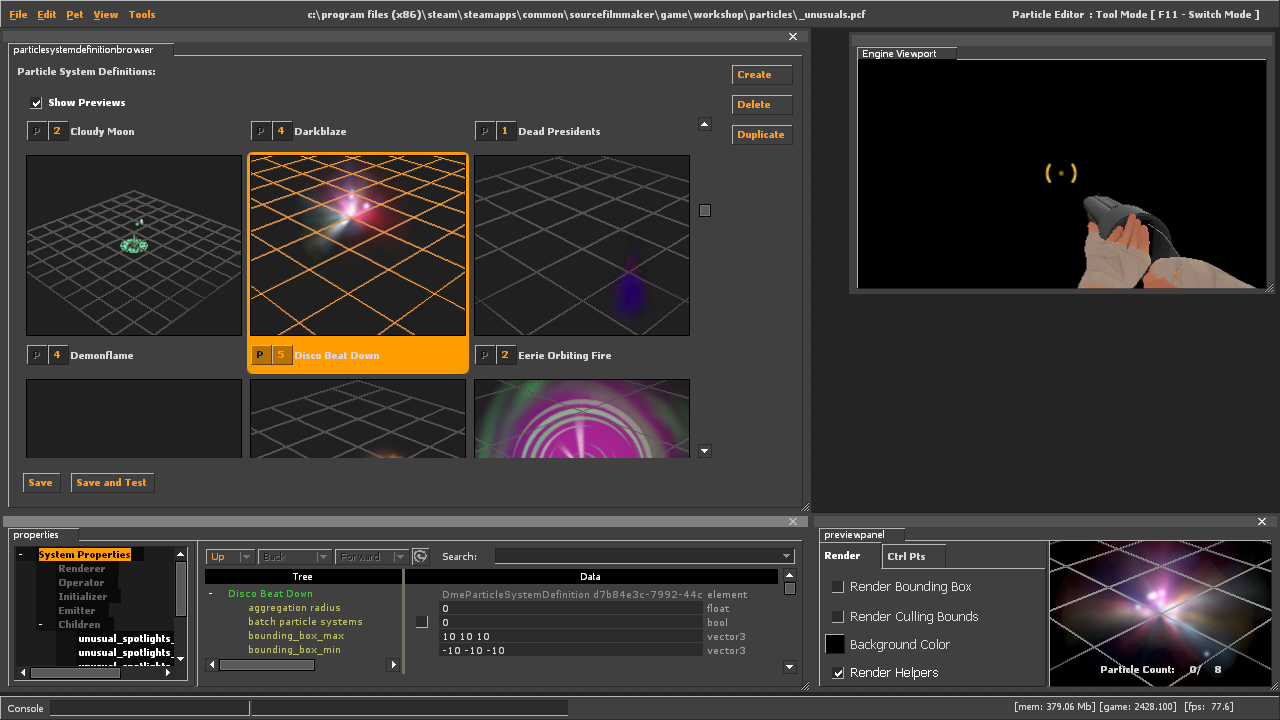Click the P icon beside Cloudy Moon
This screenshot has width=1280, height=720.
click(x=36, y=131)
